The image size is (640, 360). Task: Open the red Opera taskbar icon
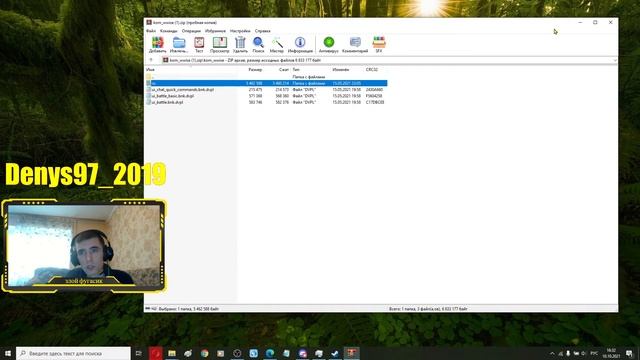[x=156, y=353]
